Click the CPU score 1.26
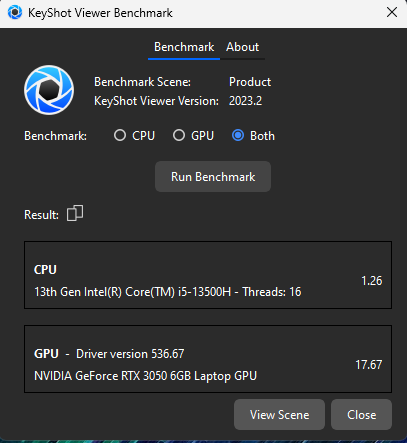This screenshot has width=407, height=443. pyautogui.click(x=372, y=281)
